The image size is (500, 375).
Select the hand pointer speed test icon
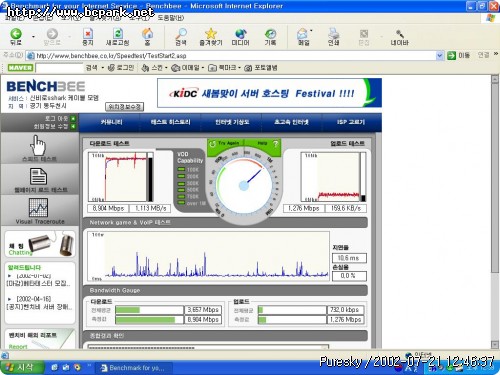[38, 145]
